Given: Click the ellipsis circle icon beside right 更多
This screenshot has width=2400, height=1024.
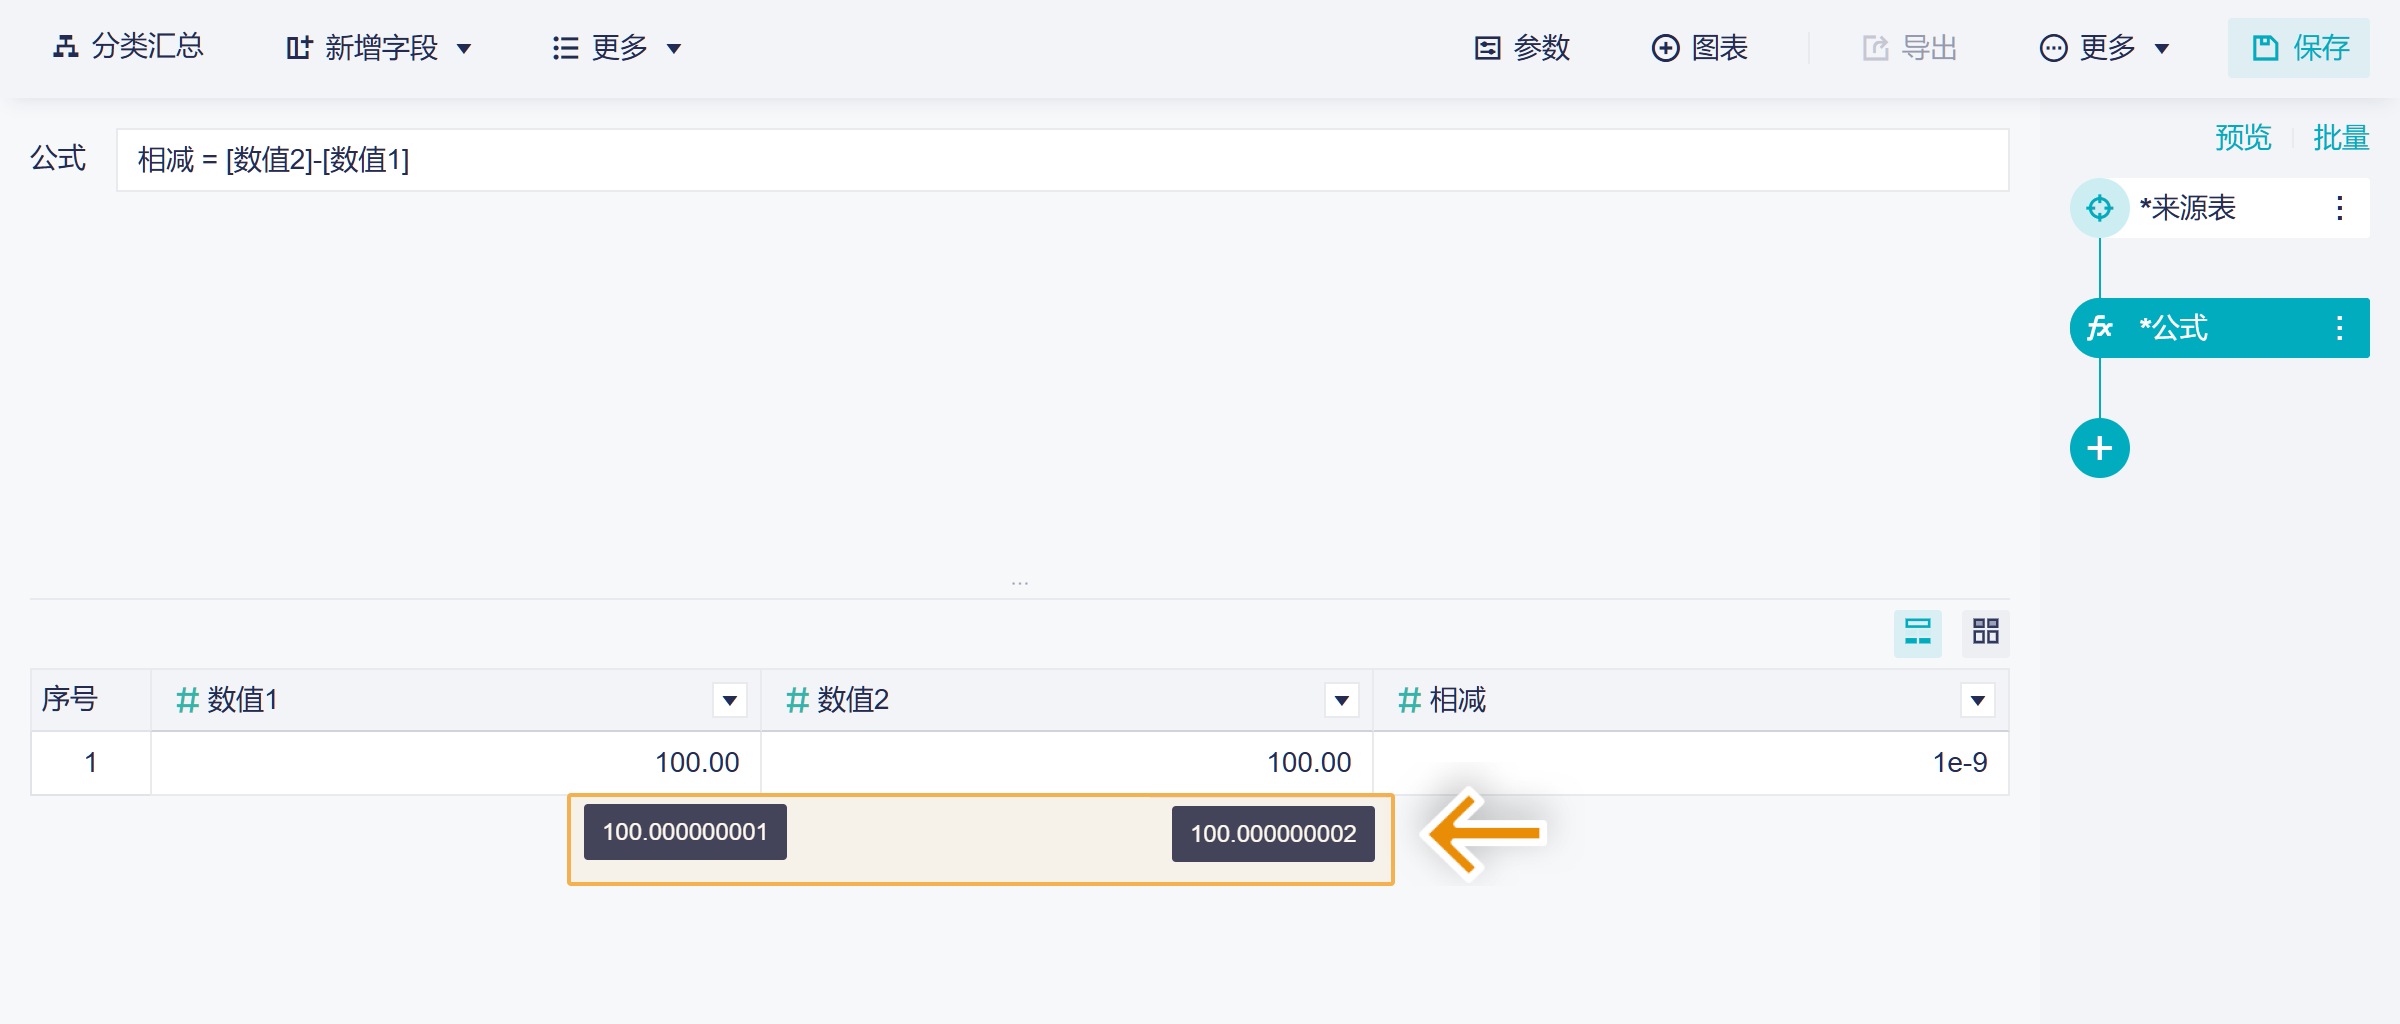Looking at the screenshot, I should coord(2053,48).
